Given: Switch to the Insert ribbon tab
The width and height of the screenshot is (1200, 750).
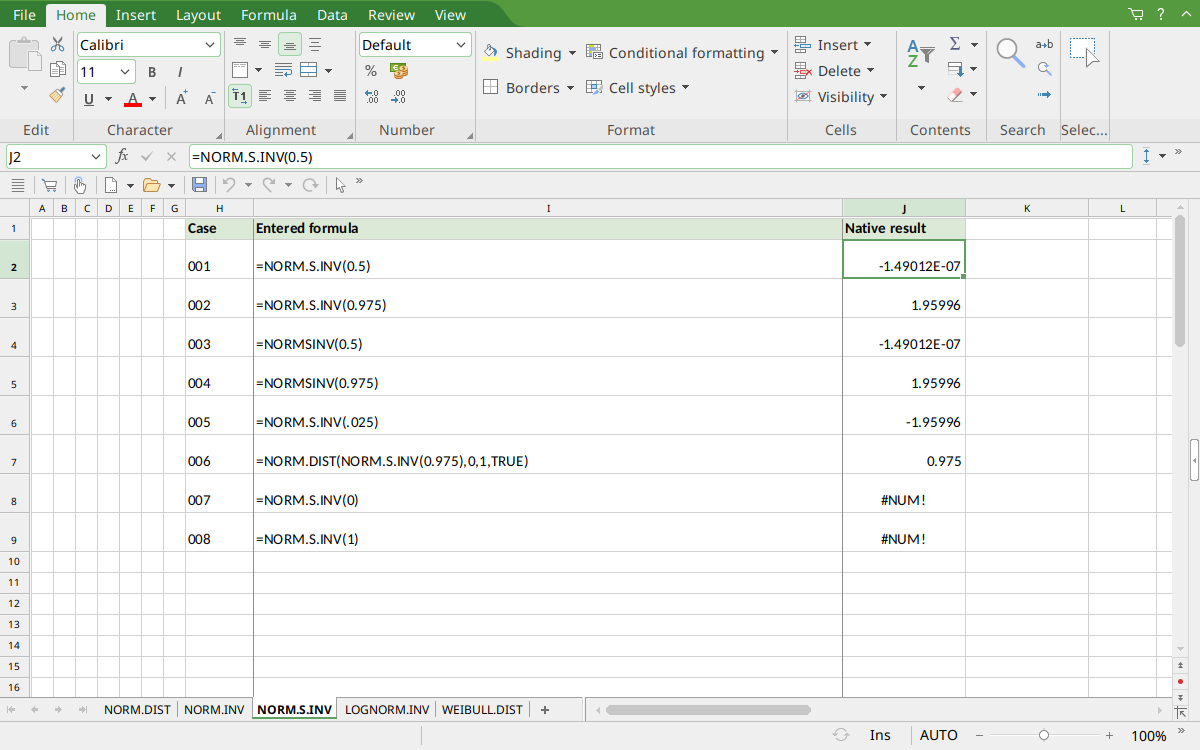Looking at the screenshot, I should [135, 15].
